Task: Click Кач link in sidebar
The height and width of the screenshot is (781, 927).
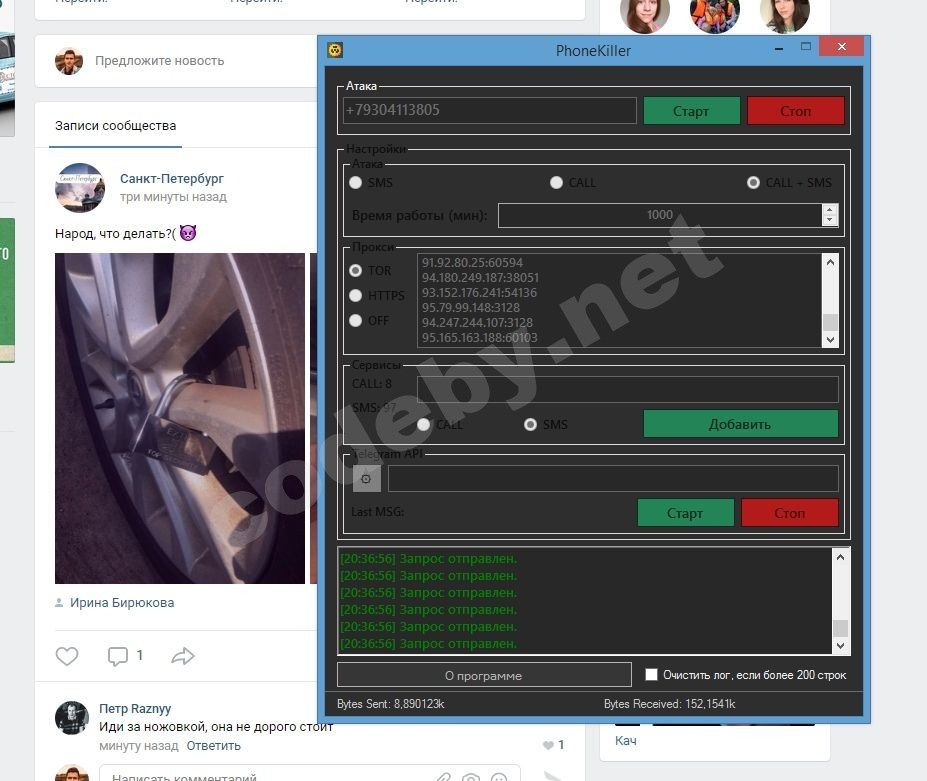Action: [x=625, y=741]
